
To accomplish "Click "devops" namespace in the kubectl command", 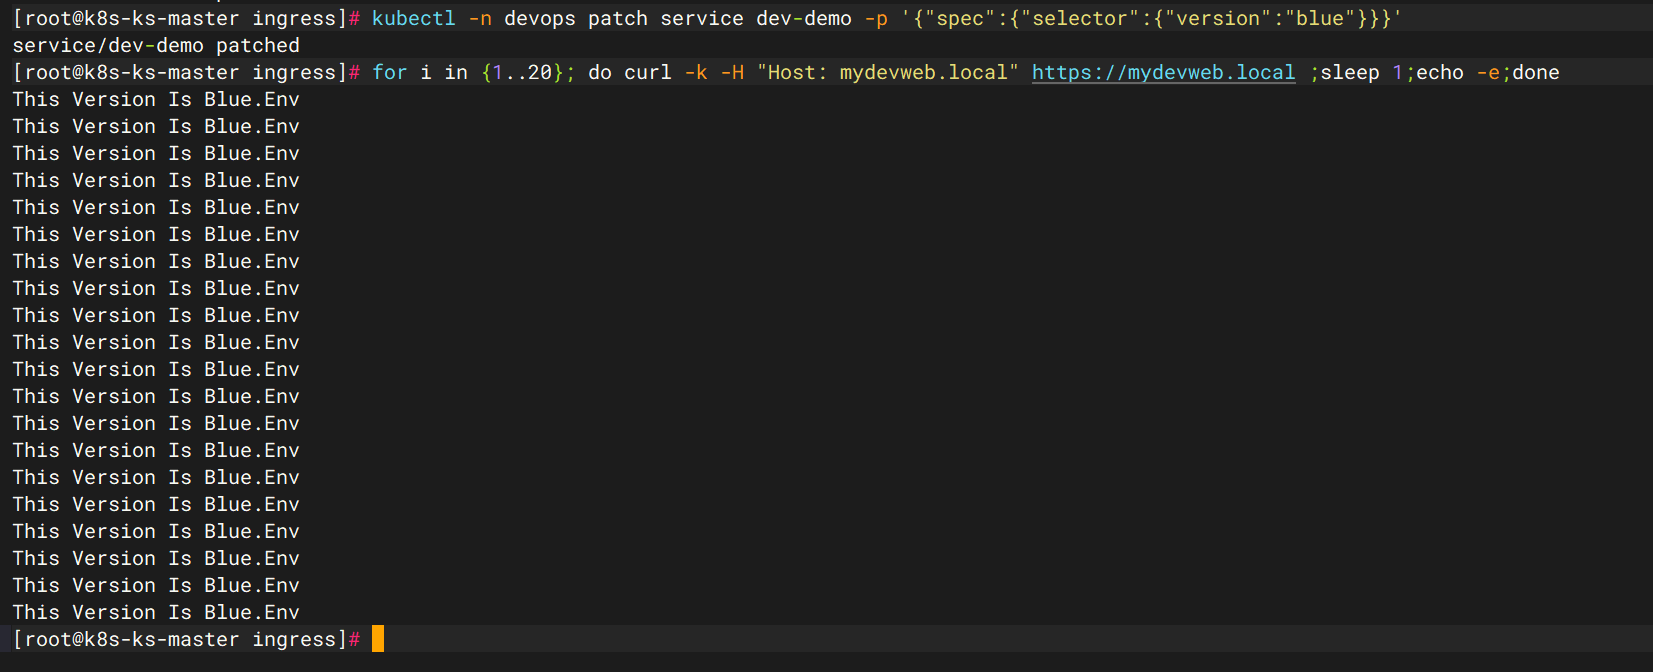I will 540,19.
